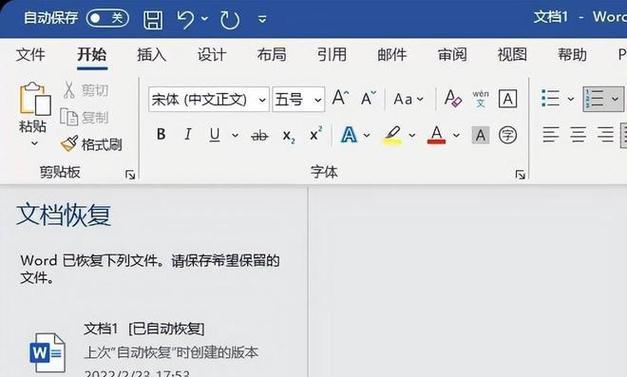Open Change Case (Aa) menu
Viewport: 627px width, 377px height.
tap(408, 99)
